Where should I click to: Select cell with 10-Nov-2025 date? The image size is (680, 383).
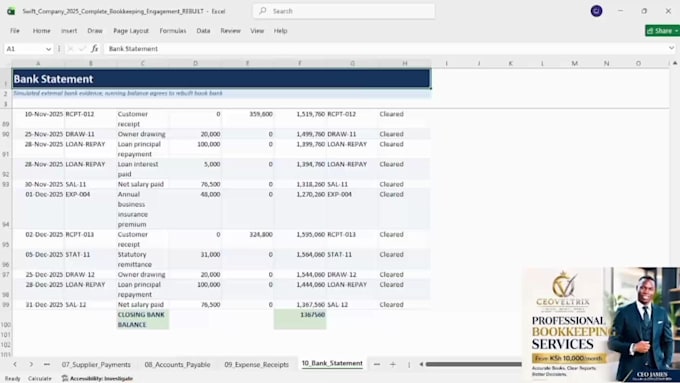[x=38, y=119]
